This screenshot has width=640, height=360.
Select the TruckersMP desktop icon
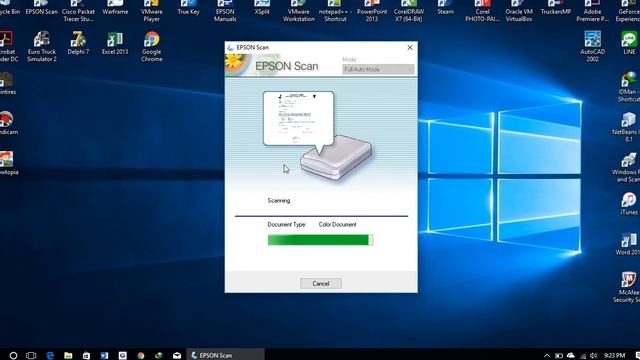pyautogui.click(x=556, y=7)
